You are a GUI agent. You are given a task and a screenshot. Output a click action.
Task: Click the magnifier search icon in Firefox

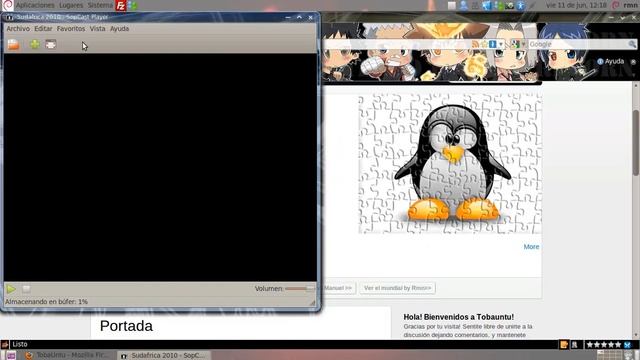point(632,44)
